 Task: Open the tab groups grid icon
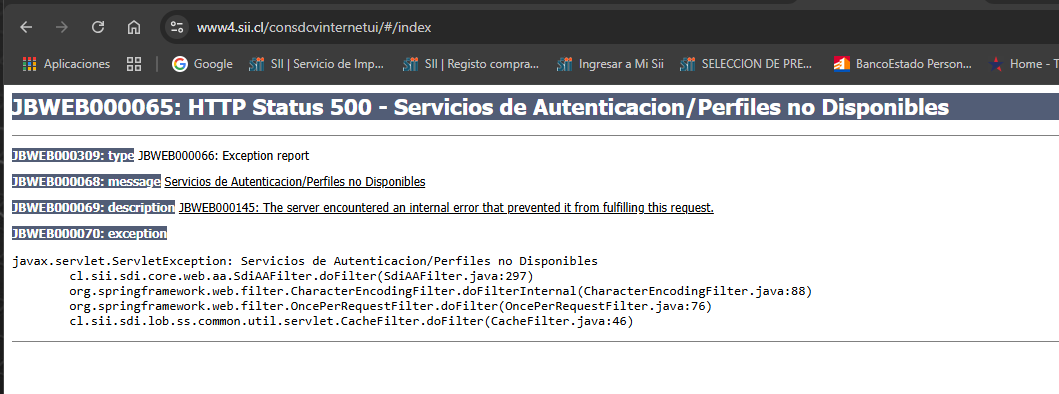pos(134,64)
